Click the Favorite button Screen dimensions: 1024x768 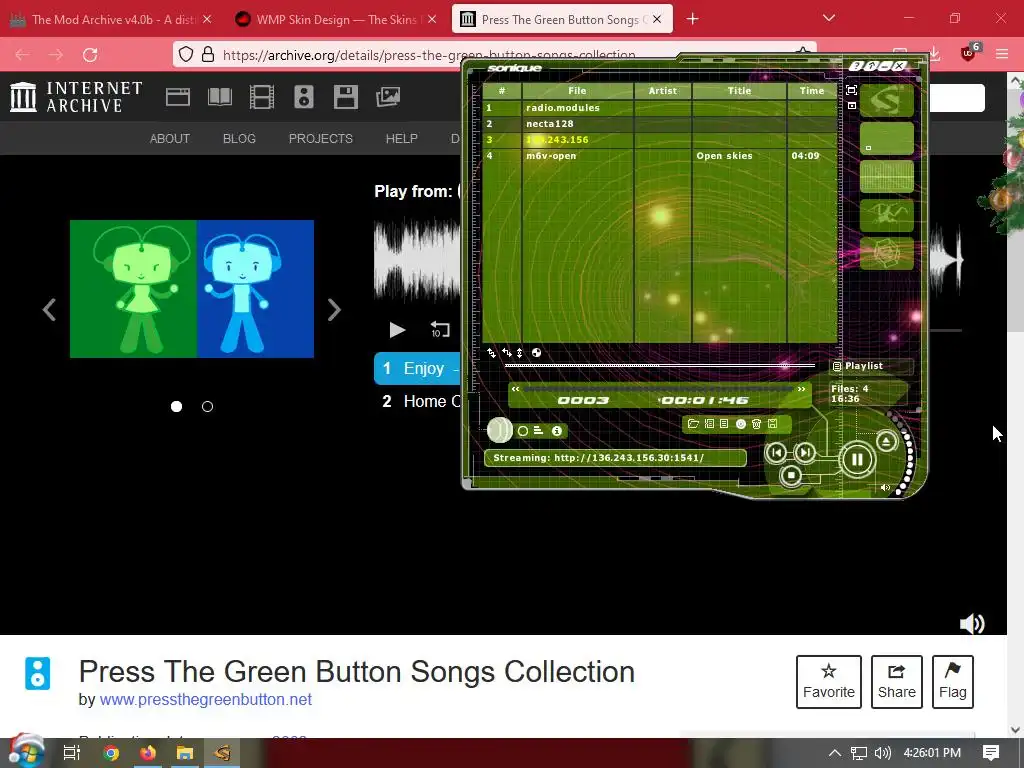click(x=829, y=682)
